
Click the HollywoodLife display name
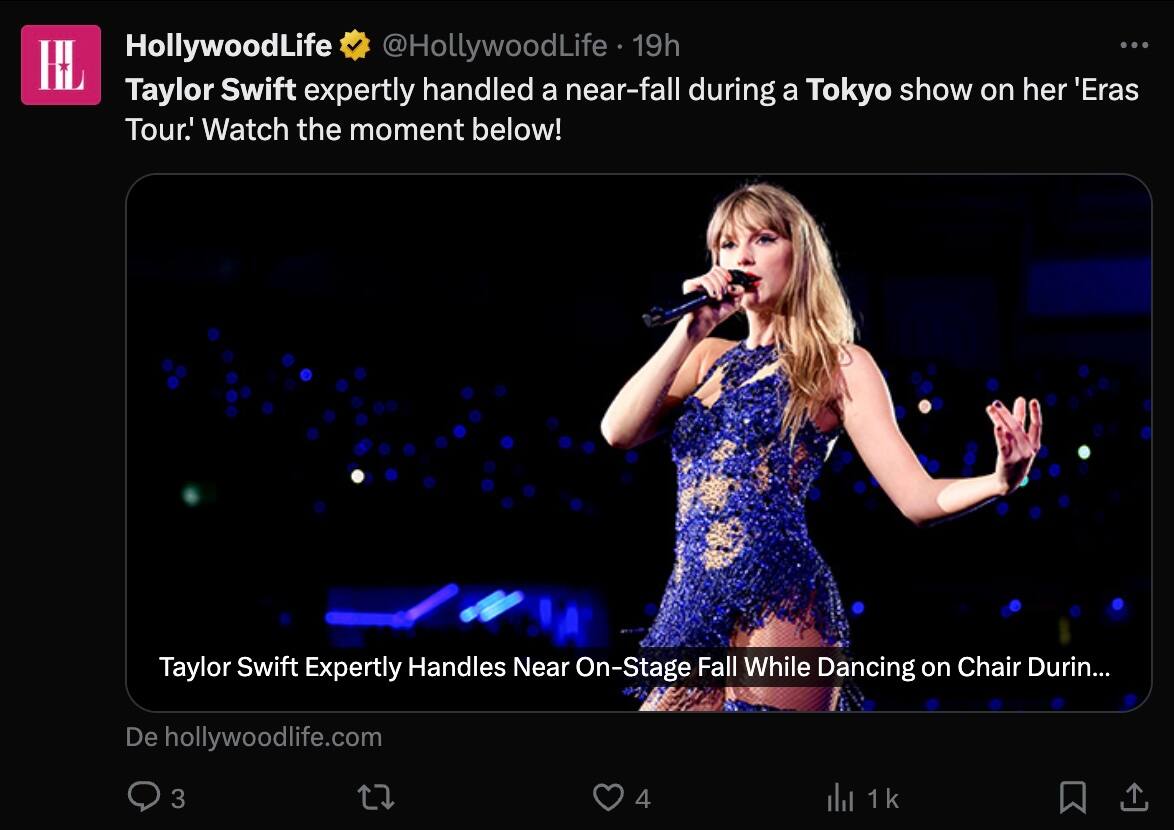[x=228, y=45]
